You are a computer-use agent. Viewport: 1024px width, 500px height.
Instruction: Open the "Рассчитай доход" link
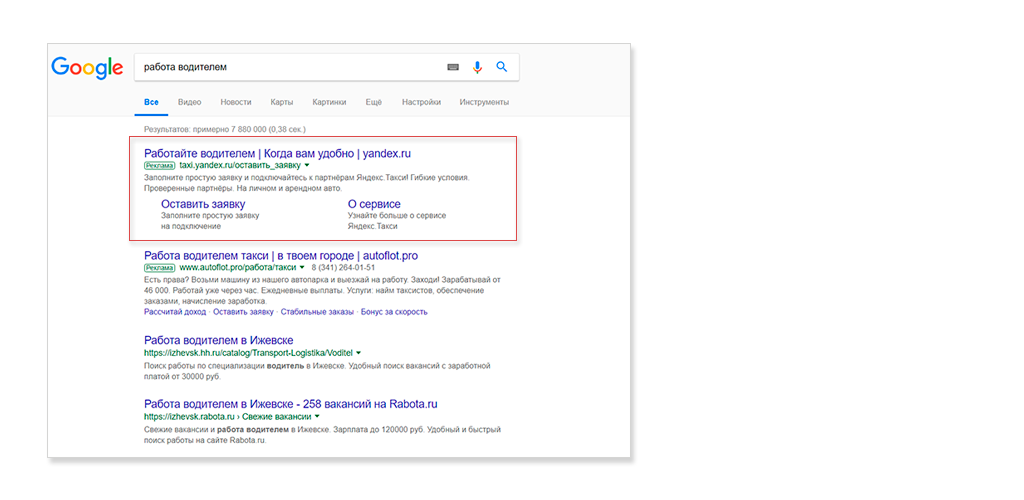click(x=174, y=312)
